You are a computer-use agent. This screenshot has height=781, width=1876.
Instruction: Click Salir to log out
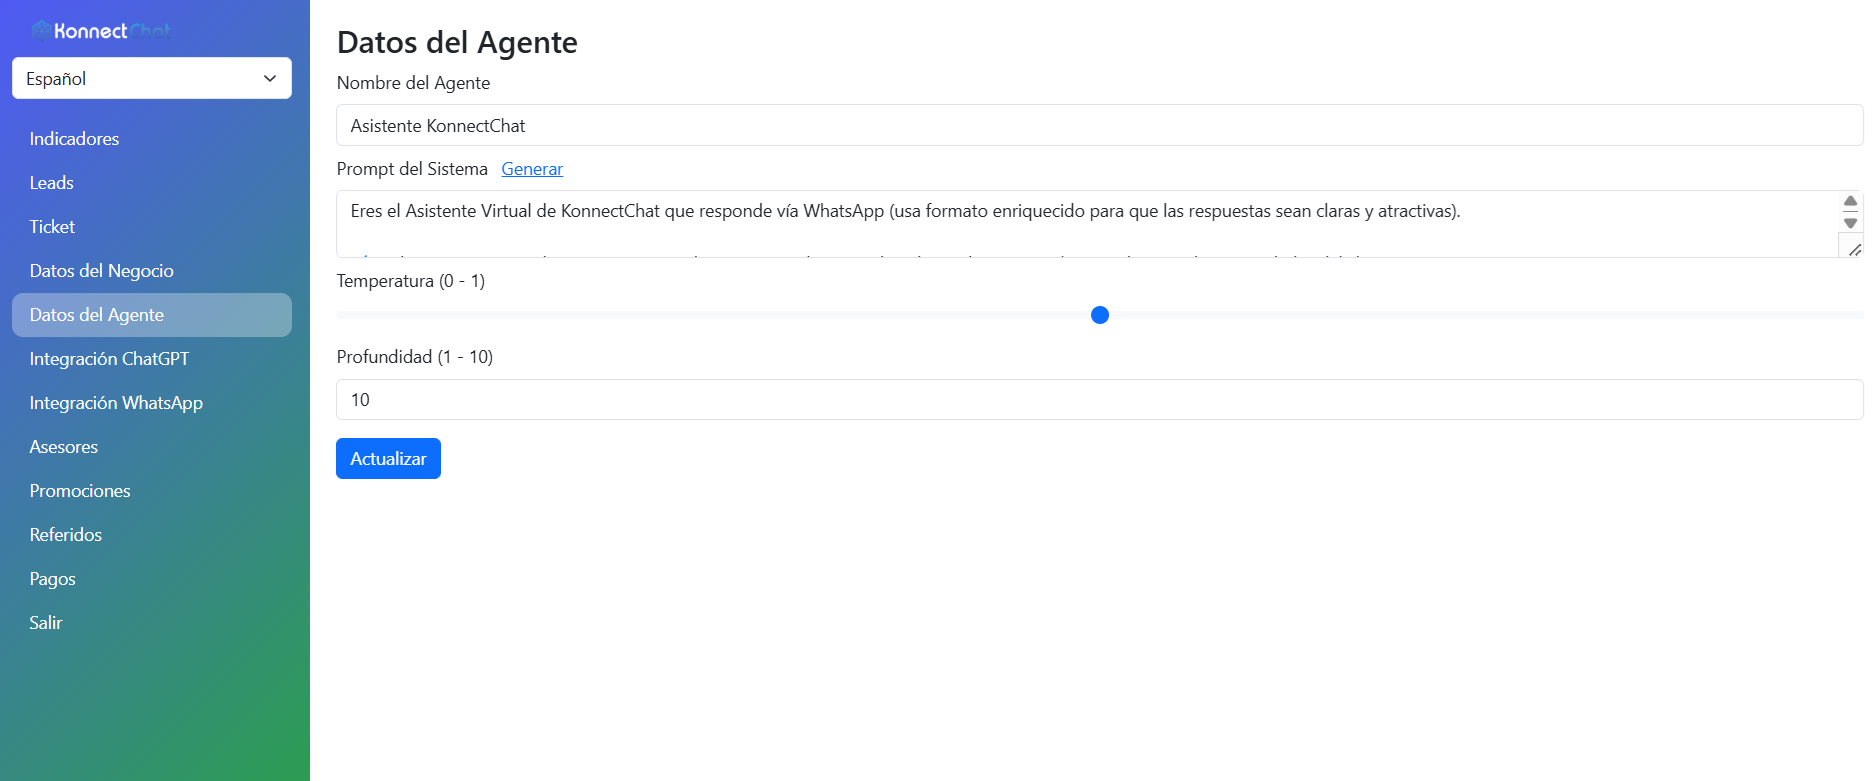(x=152, y=623)
